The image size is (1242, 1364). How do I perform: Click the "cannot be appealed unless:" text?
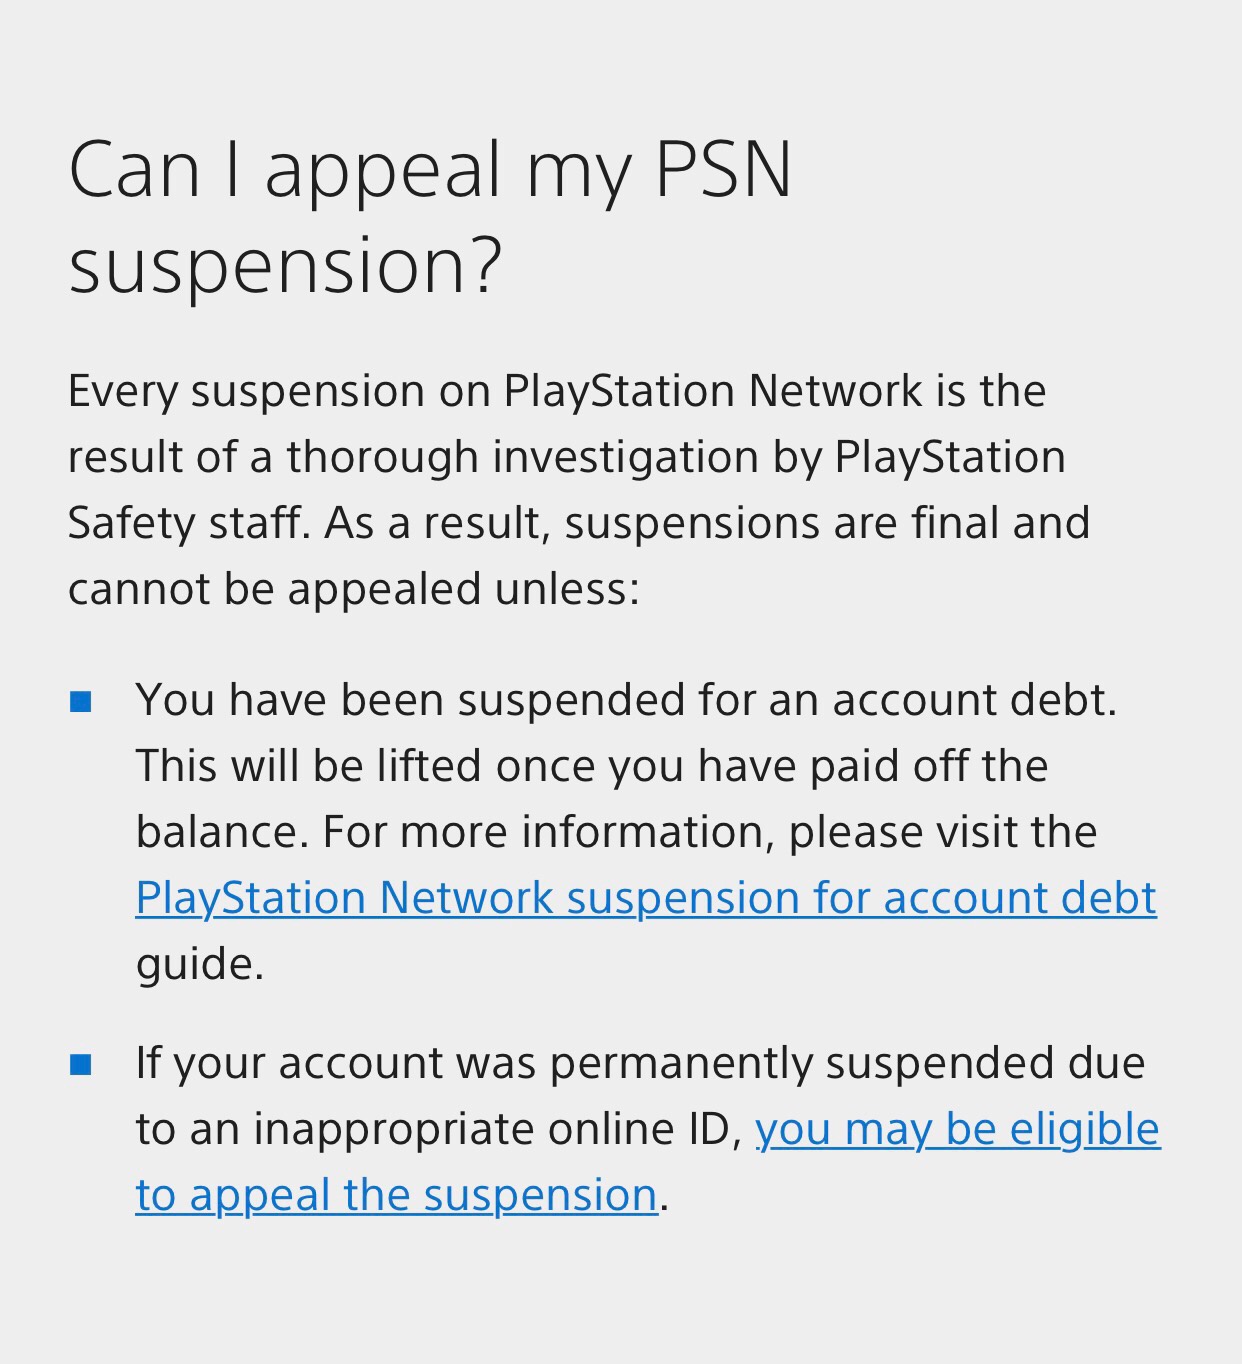(x=354, y=589)
